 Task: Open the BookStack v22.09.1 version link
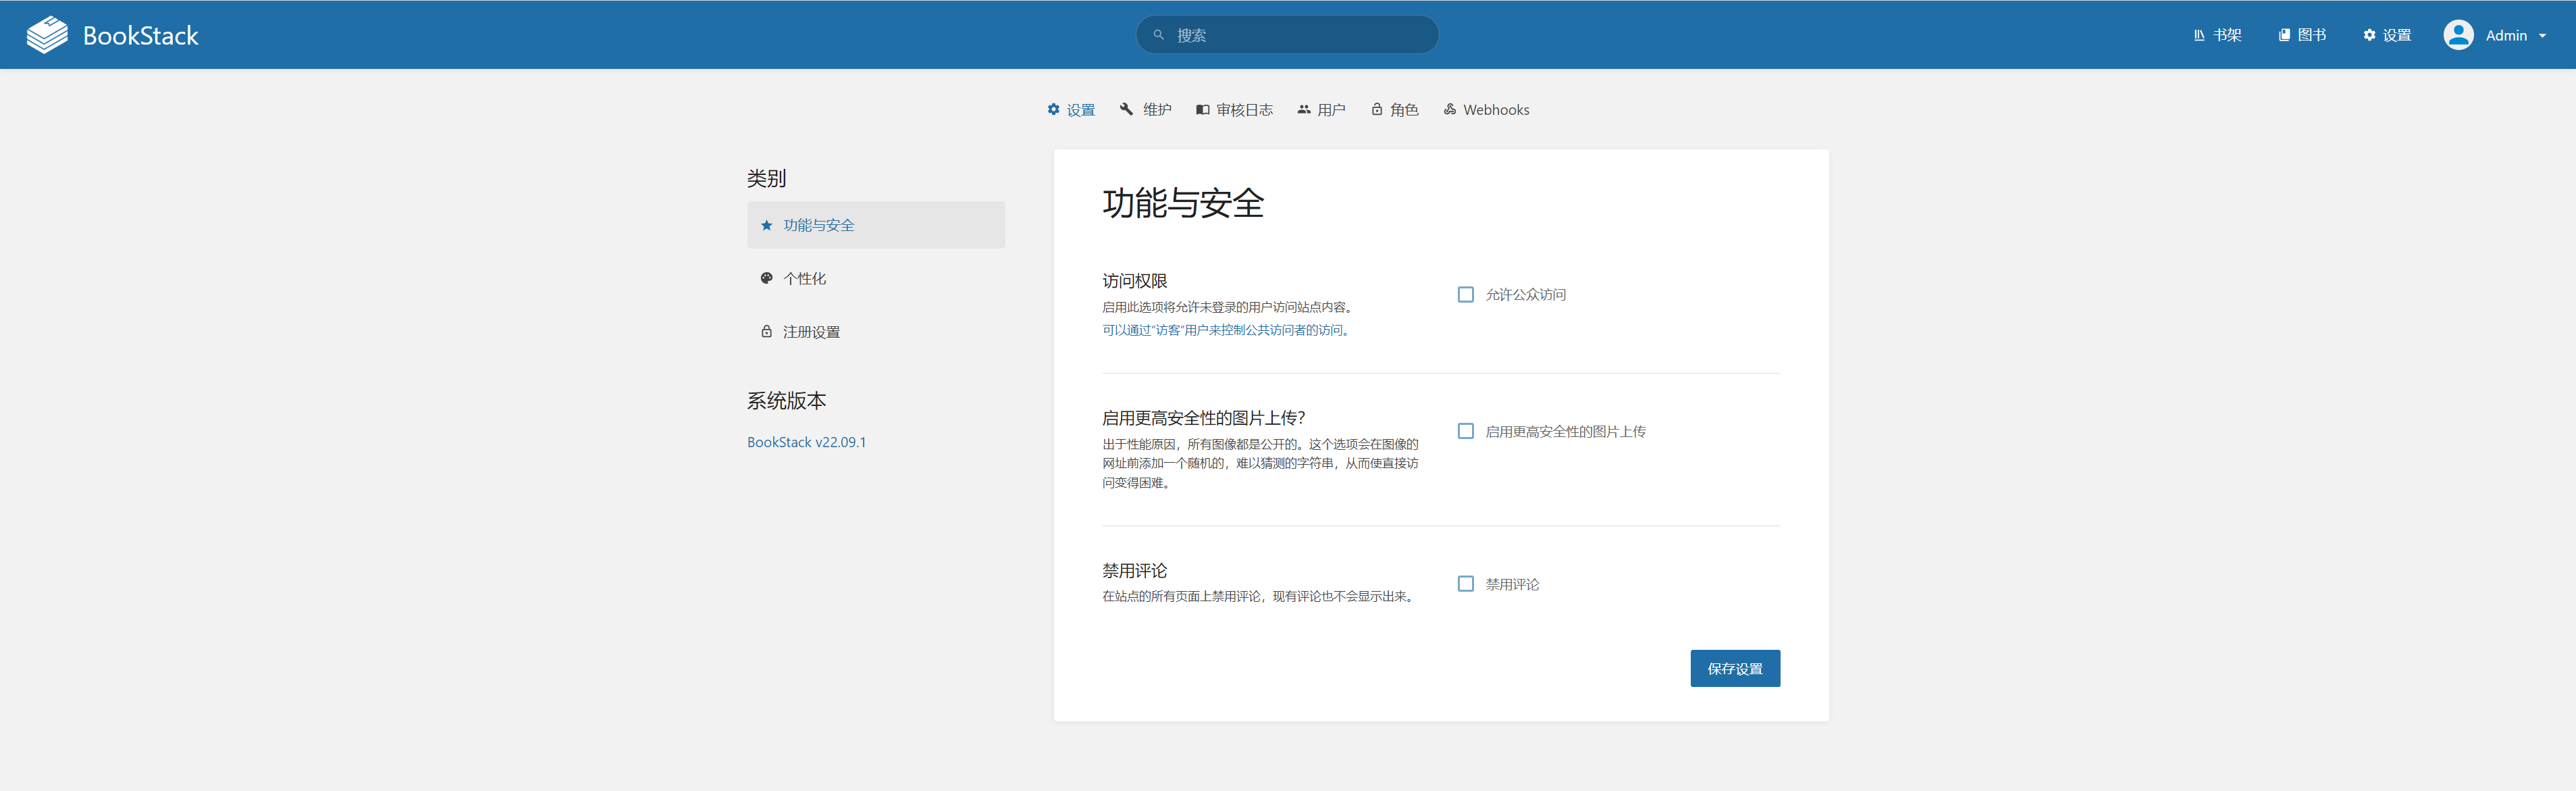[806, 442]
